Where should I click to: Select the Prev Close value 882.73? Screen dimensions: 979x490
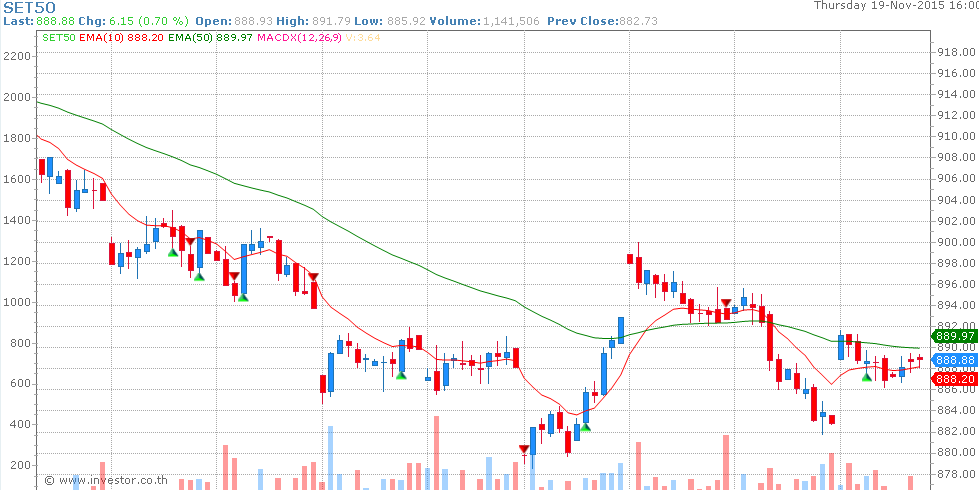click(x=638, y=21)
